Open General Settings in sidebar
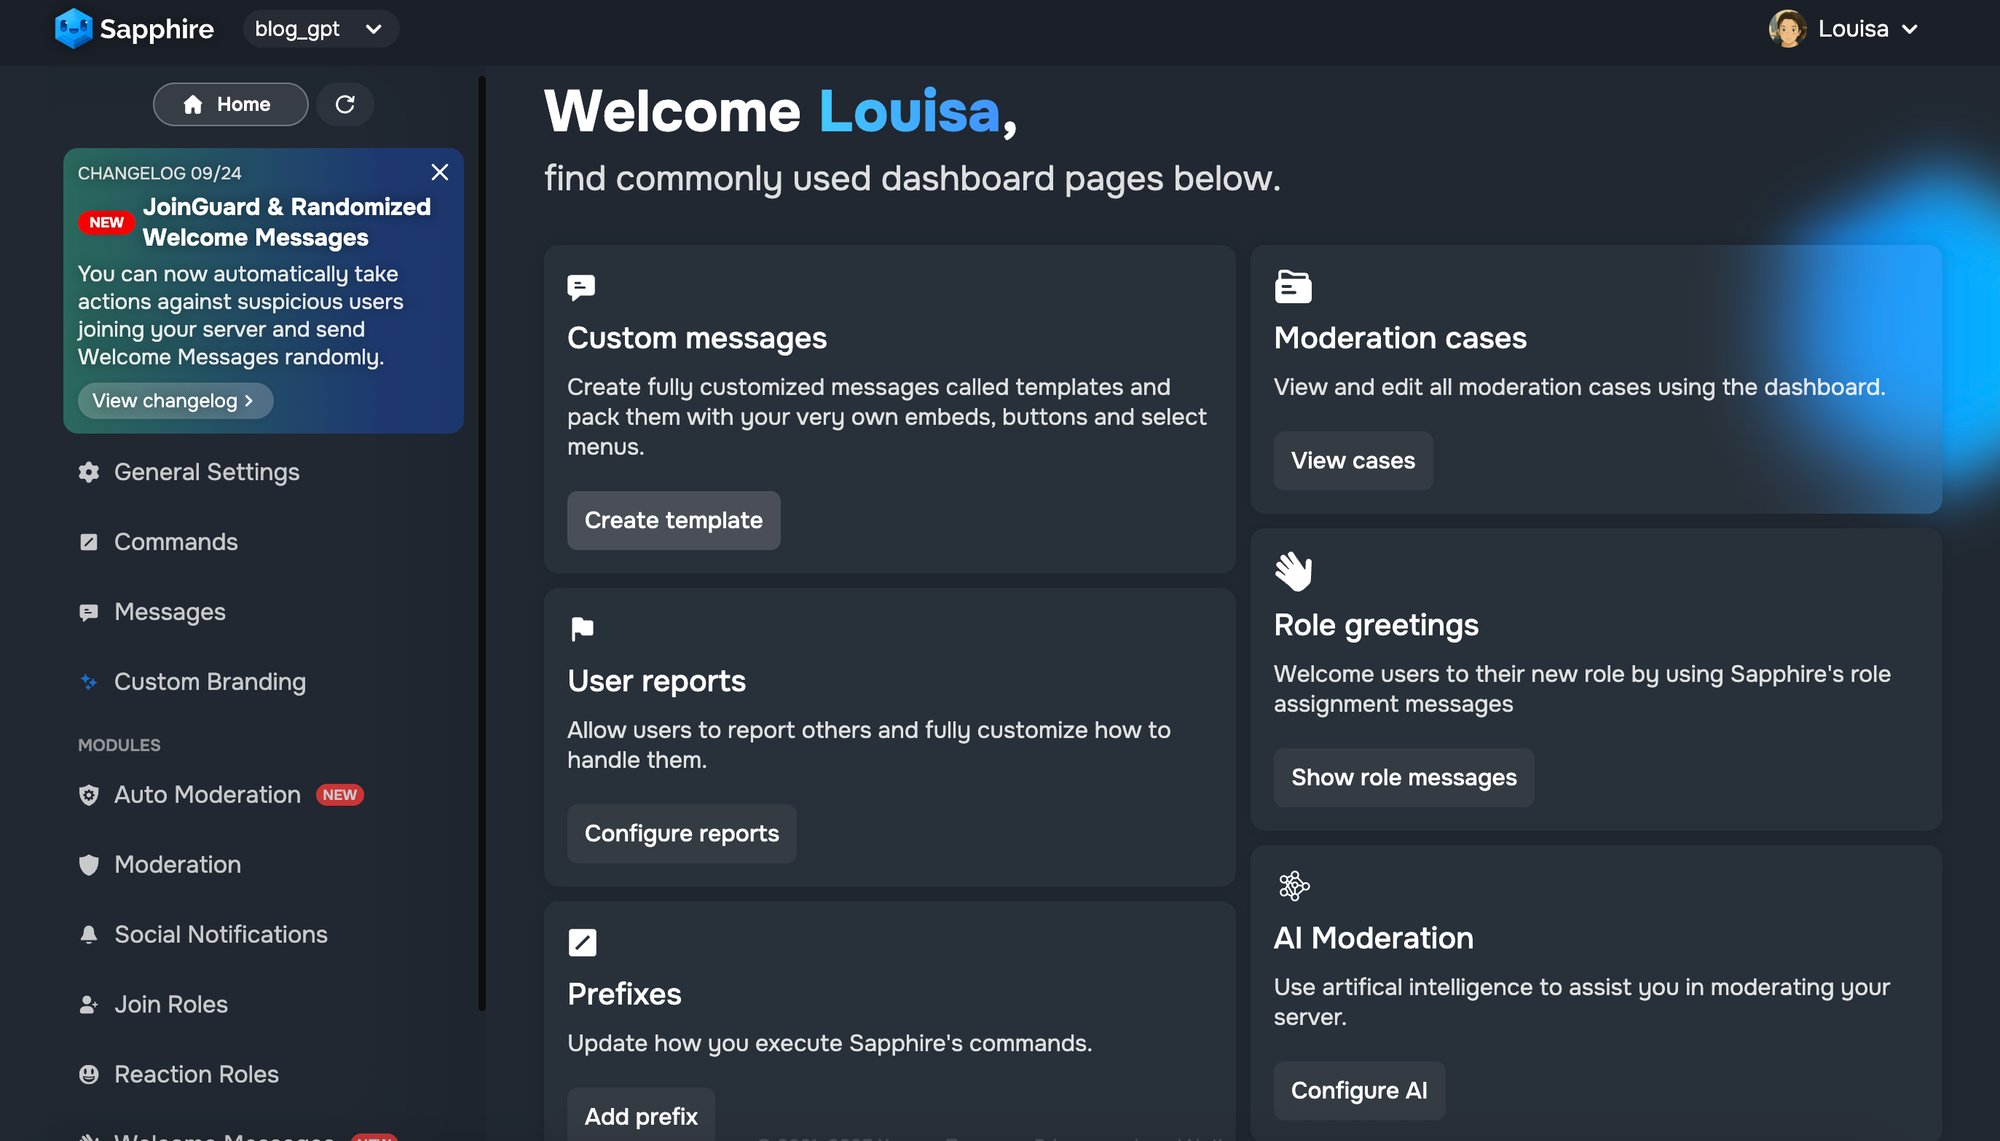The width and height of the screenshot is (2000, 1141). 207,472
